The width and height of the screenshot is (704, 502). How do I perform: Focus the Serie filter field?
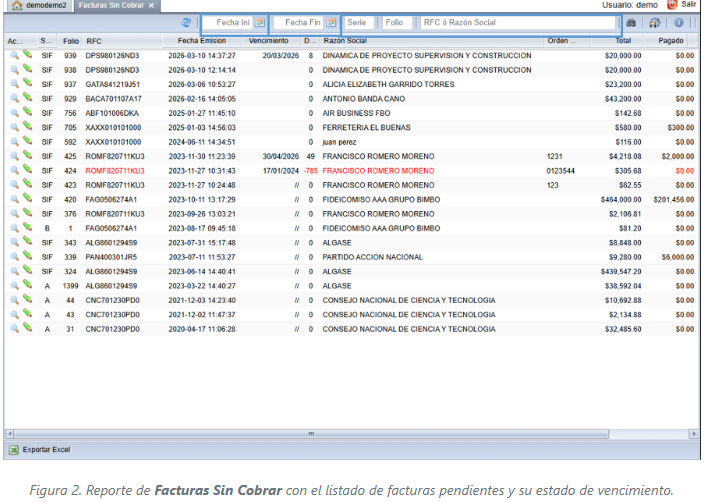point(359,22)
